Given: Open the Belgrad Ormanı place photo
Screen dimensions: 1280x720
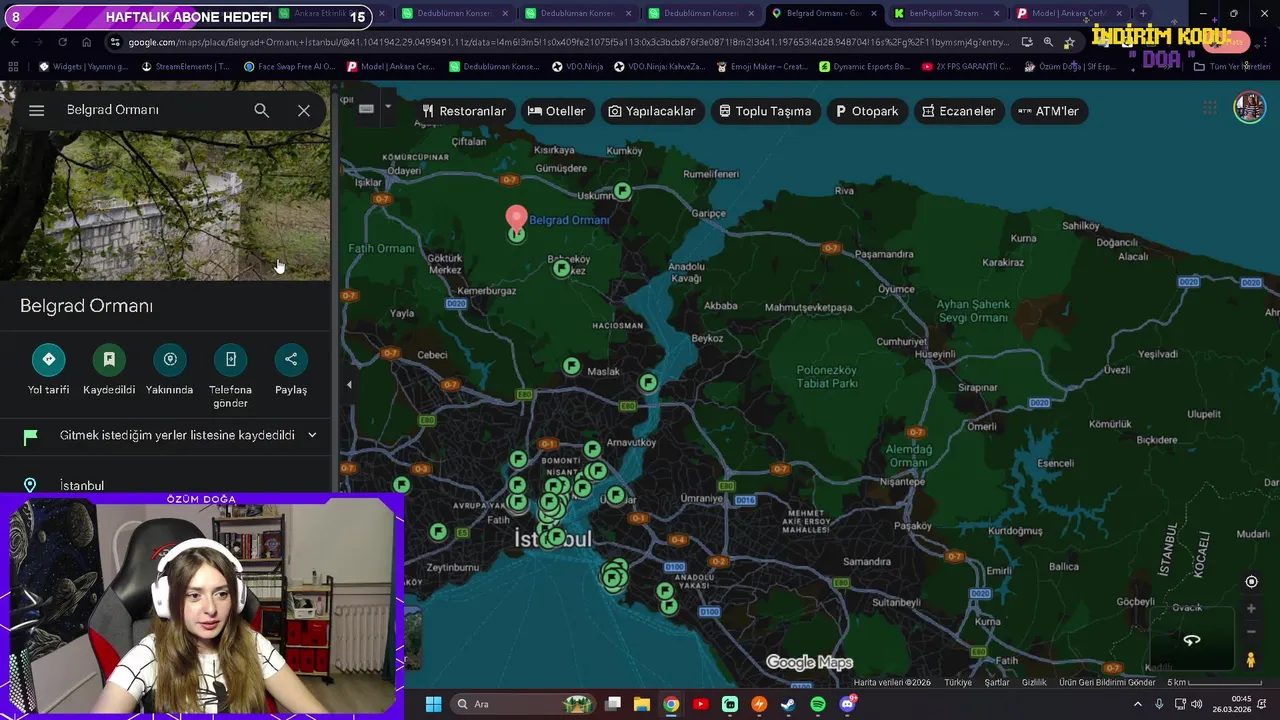Looking at the screenshot, I should point(165,205).
